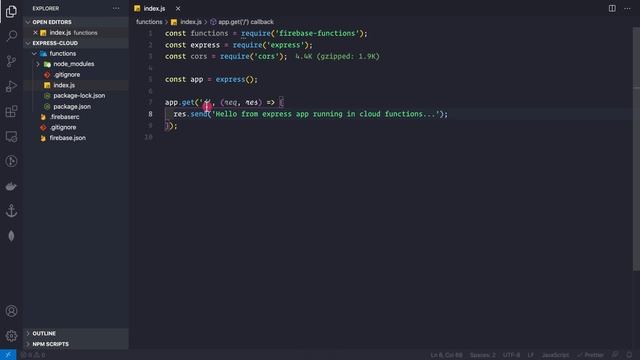
Task: Open the .firebaserc file
Action: click(x=64, y=117)
